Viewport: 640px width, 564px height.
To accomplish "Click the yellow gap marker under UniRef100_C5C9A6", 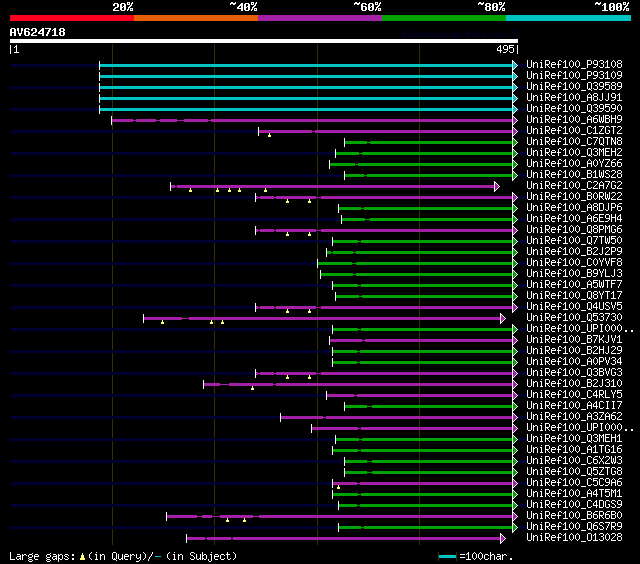I will pyautogui.click(x=338, y=487).
